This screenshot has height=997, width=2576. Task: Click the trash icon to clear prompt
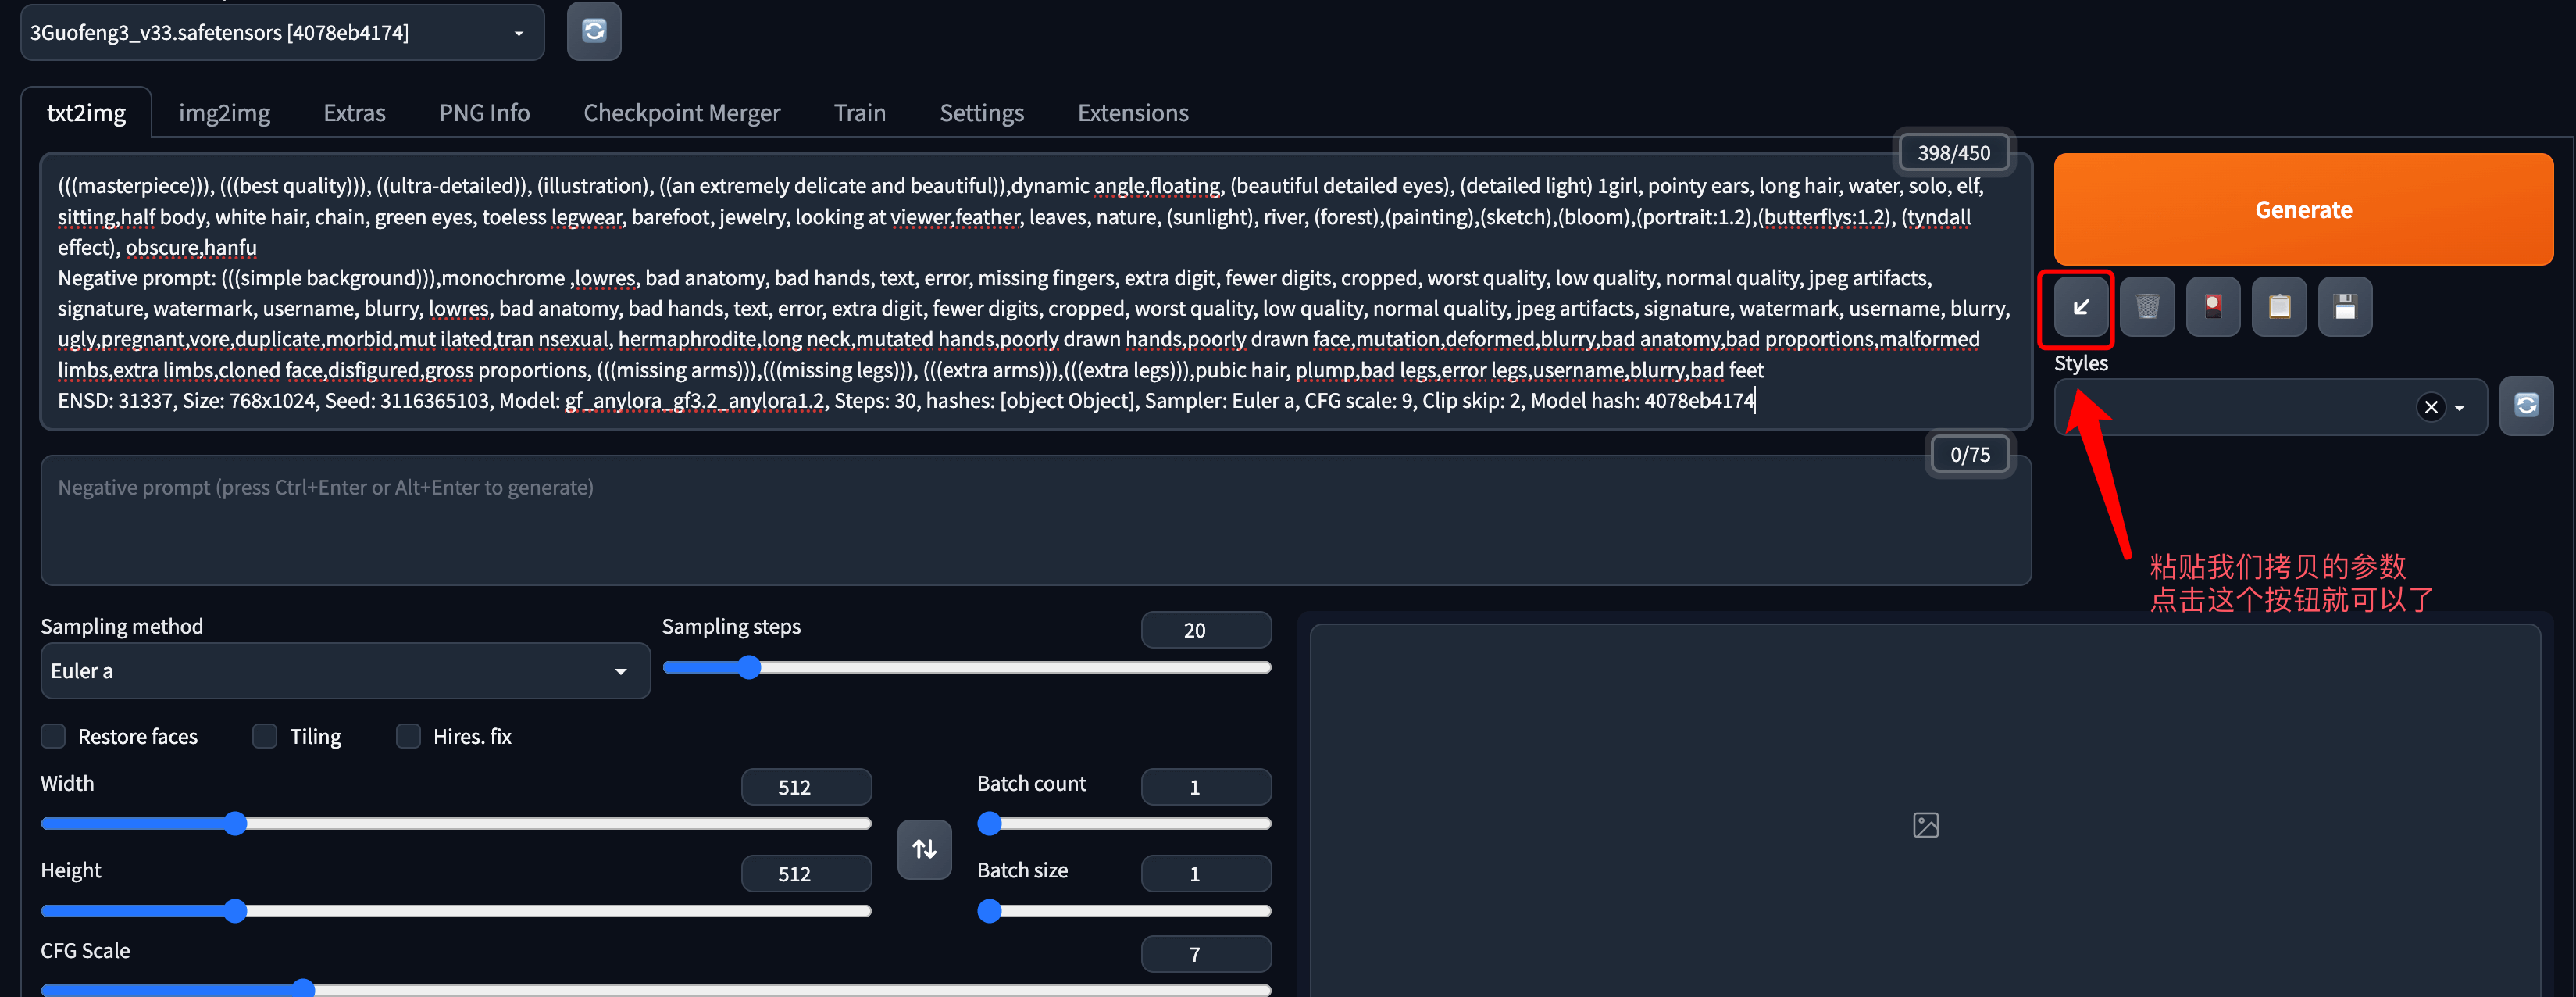pyautogui.click(x=2147, y=307)
